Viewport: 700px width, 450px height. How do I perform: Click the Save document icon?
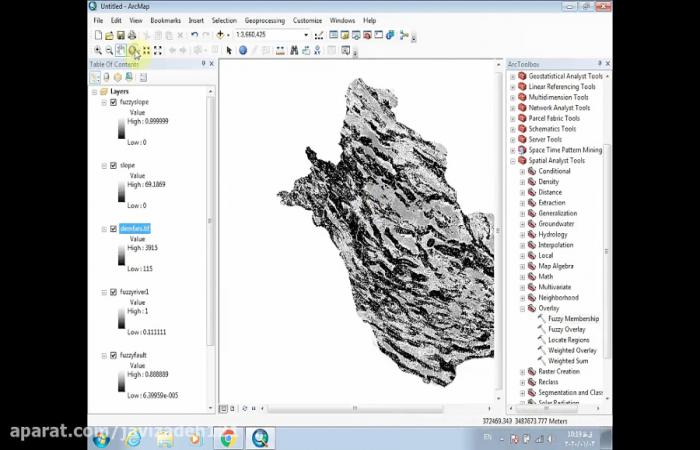[x=119, y=35]
